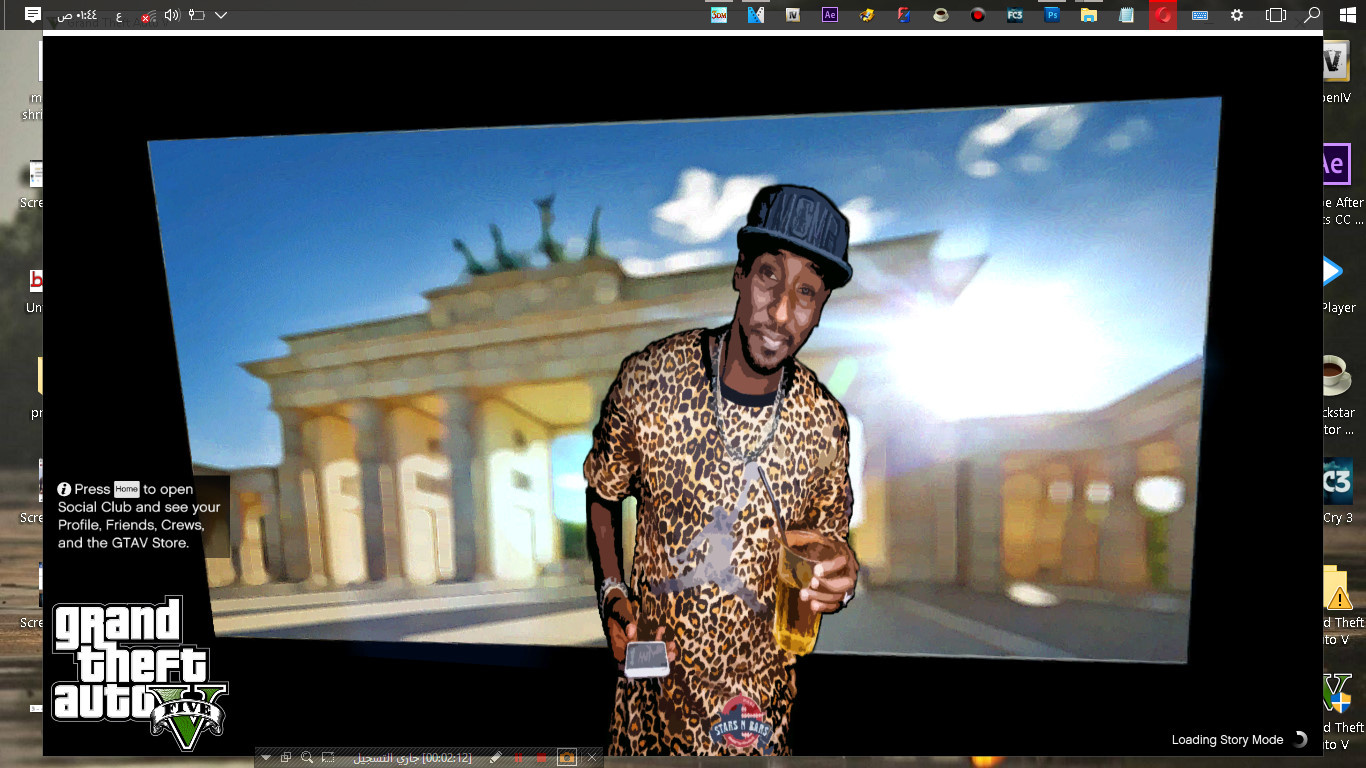Open Windows Start menu
The height and width of the screenshot is (768, 1366).
[1347, 15]
